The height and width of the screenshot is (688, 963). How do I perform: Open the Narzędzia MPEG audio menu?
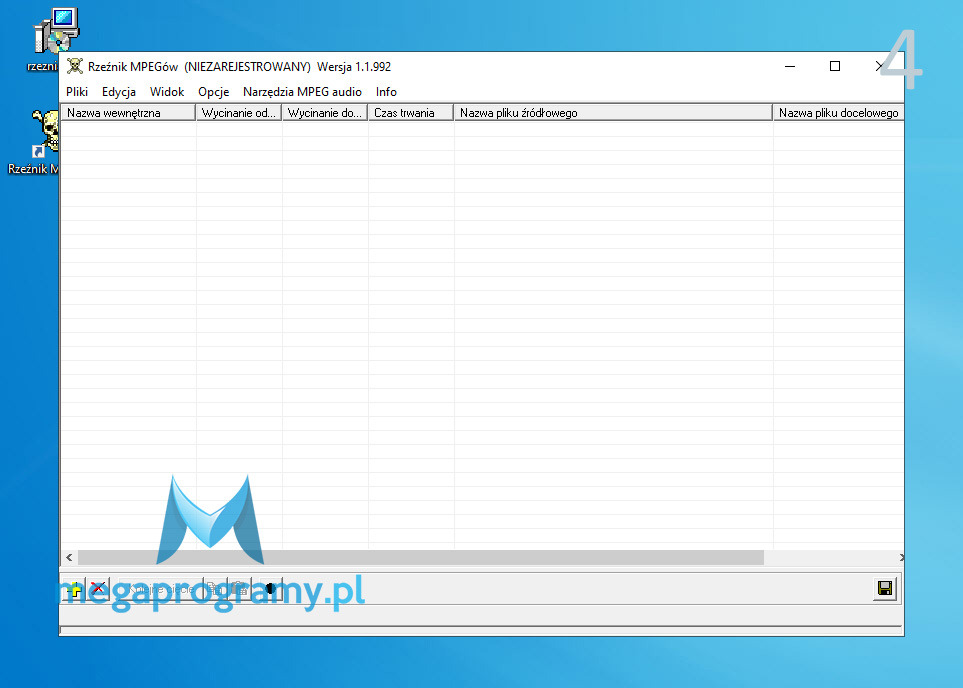pyautogui.click(x=302, y=92)
